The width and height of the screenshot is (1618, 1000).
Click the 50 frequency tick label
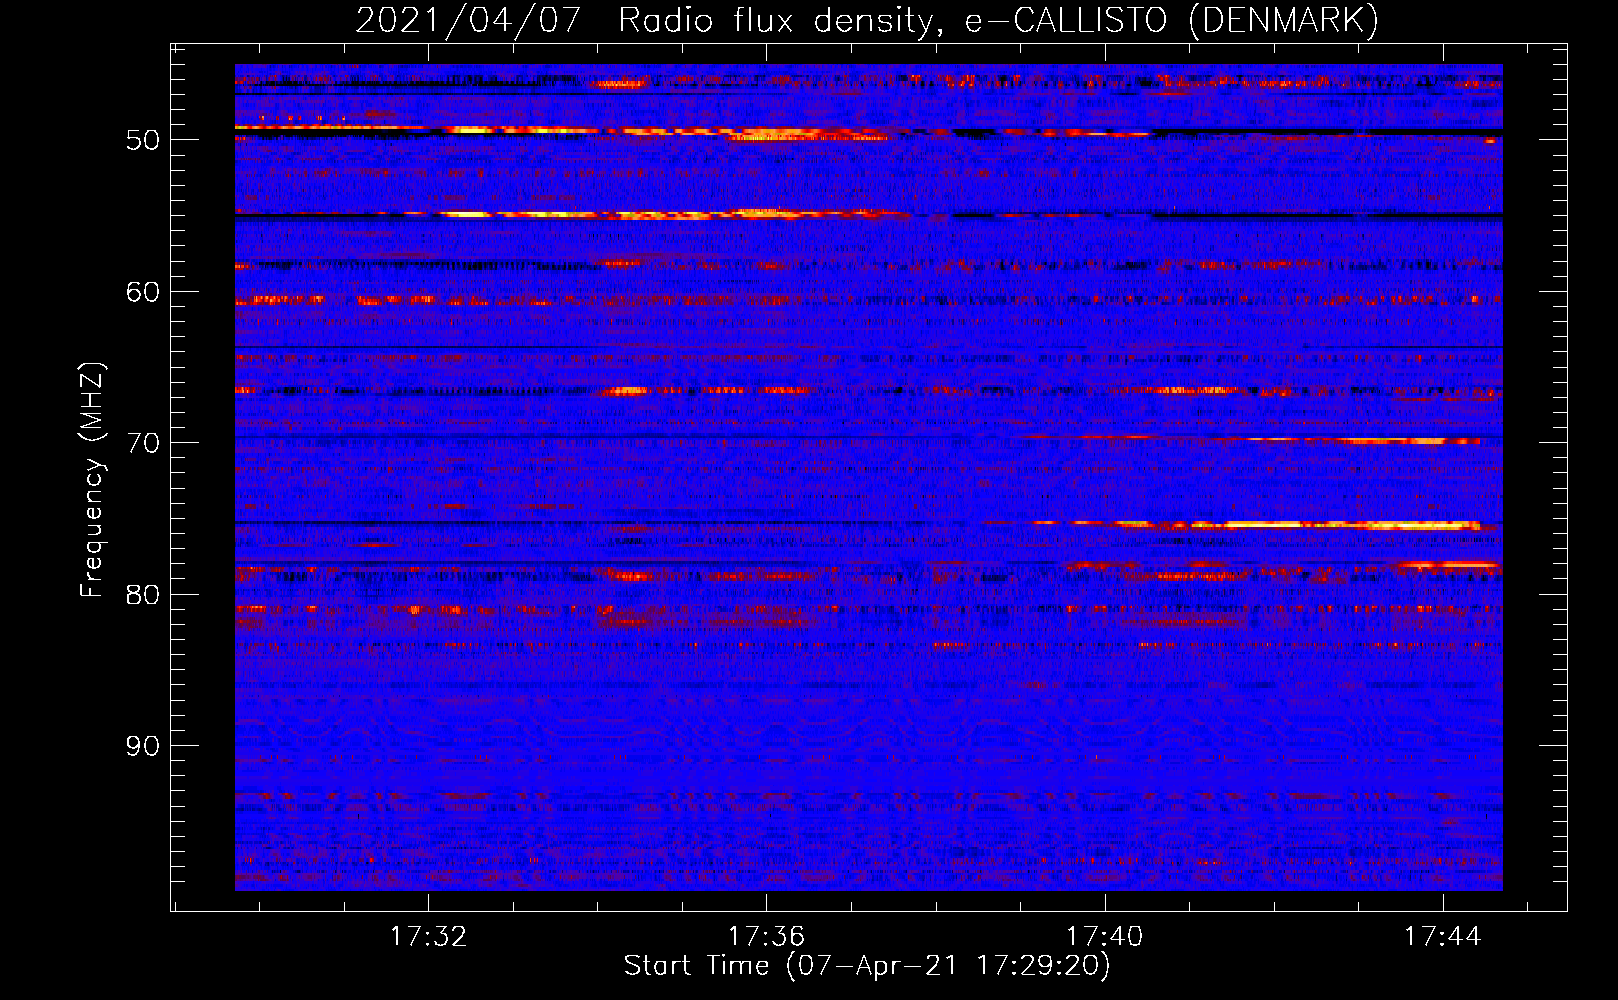pyautogui.click(x=143, y=140)
